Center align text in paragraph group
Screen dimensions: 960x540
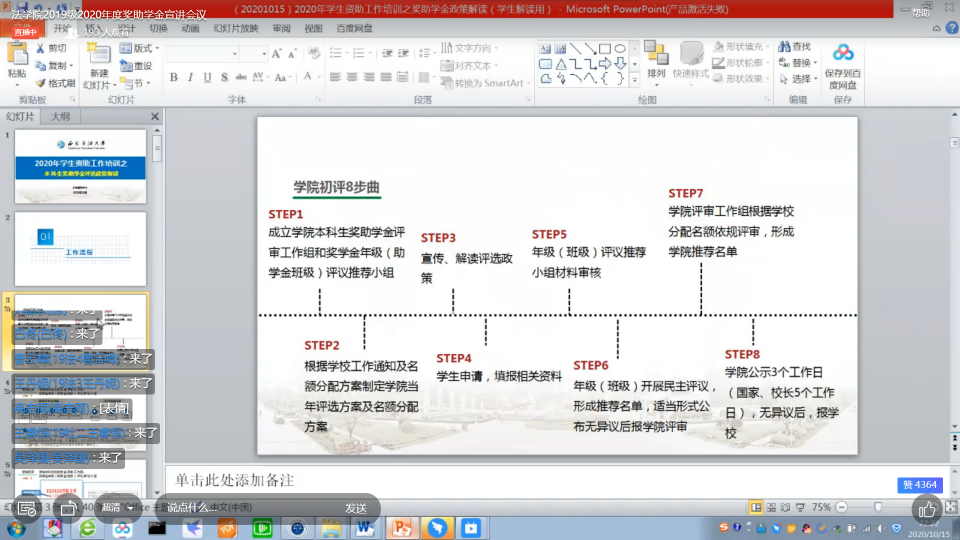click(x=352, y=77)
